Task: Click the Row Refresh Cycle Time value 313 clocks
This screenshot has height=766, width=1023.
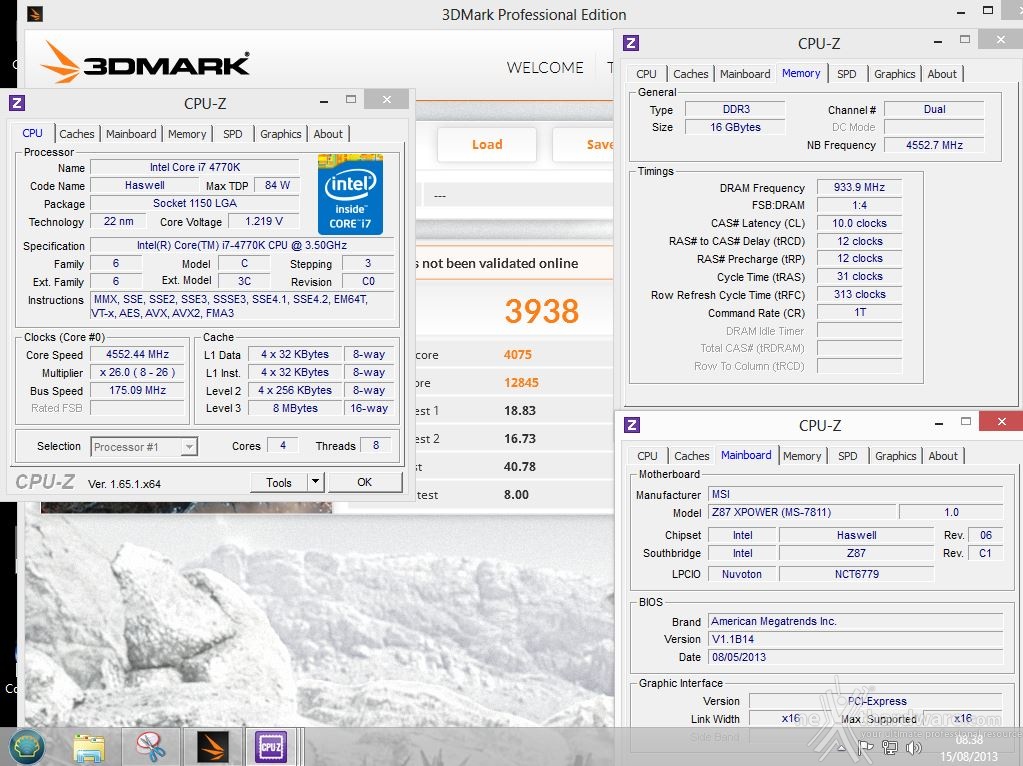Action: [859, 294]
